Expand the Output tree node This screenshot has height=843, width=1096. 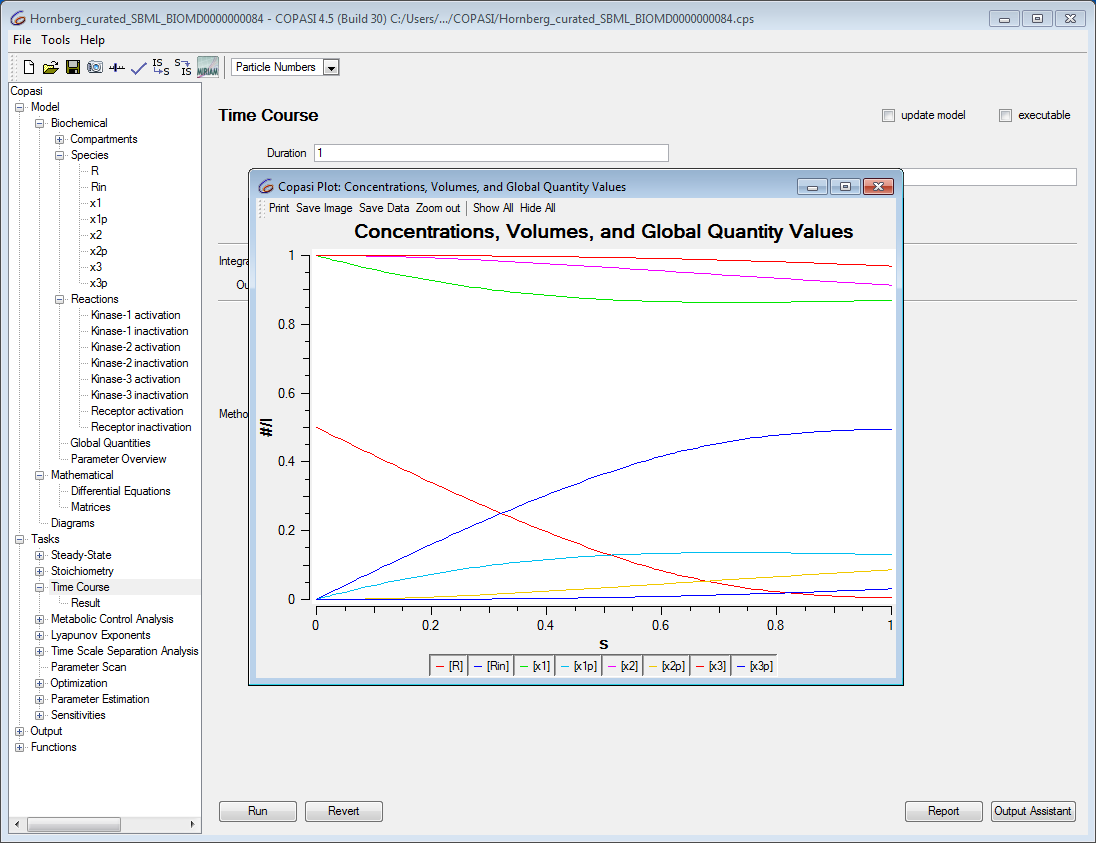point(20,731)
